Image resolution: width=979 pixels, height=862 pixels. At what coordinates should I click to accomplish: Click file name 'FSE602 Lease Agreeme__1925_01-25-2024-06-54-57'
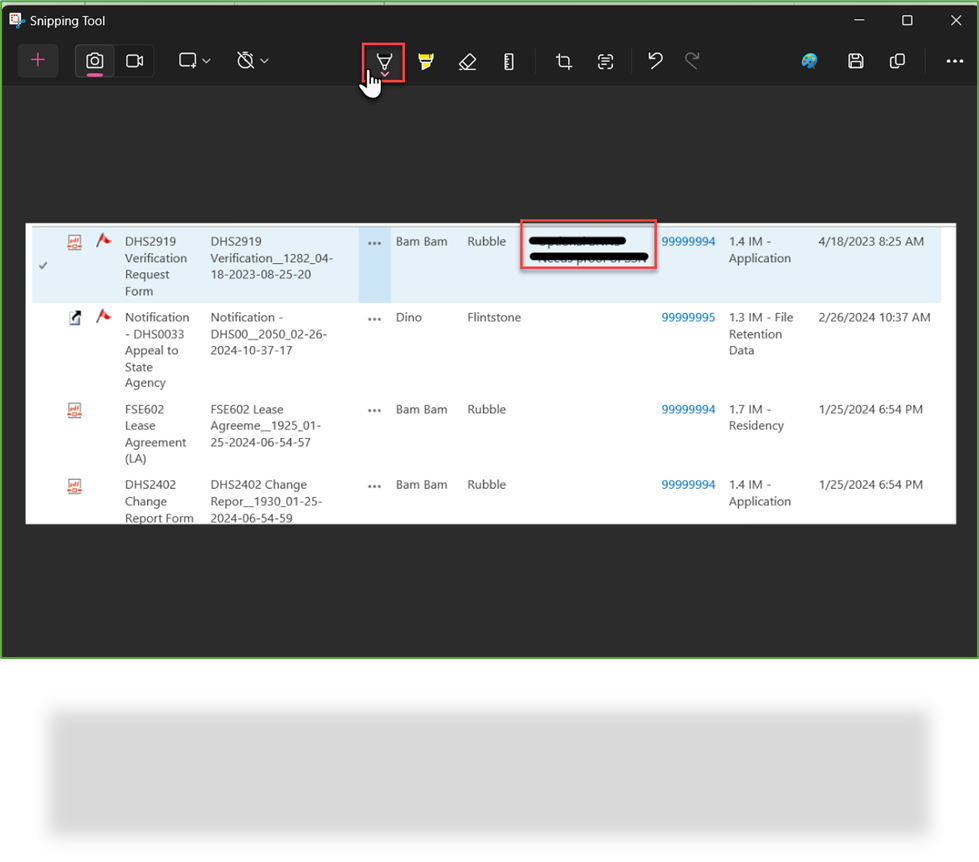265,426
